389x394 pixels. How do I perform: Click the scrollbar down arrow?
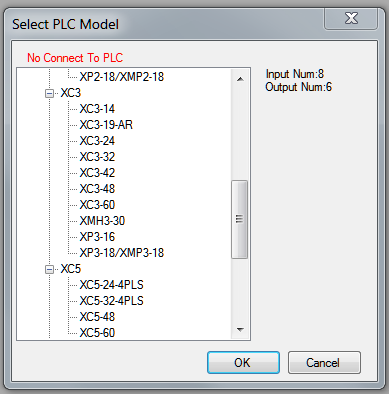(x=240, y=330)
